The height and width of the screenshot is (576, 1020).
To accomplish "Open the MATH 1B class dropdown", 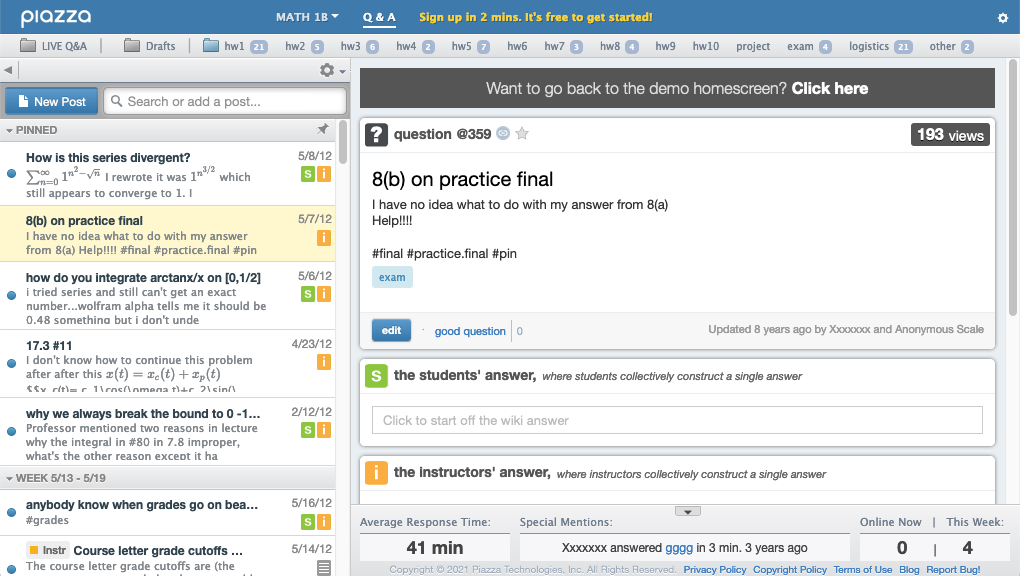I will pyautogui.click(x=307, y=17).
